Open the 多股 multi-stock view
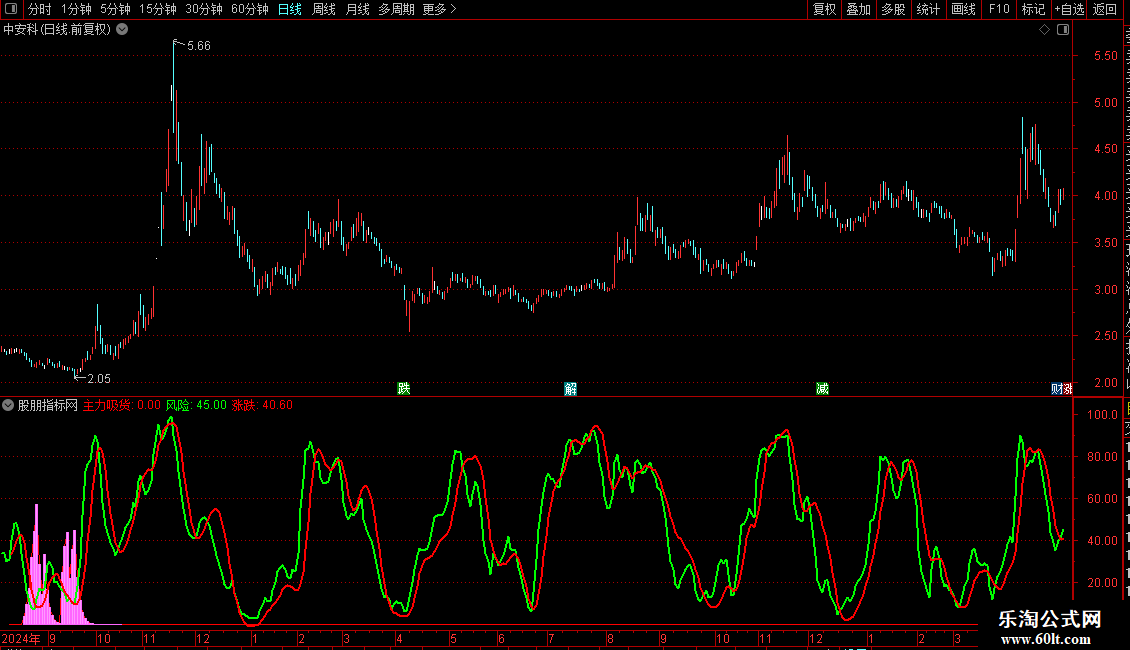 (893, 9)
